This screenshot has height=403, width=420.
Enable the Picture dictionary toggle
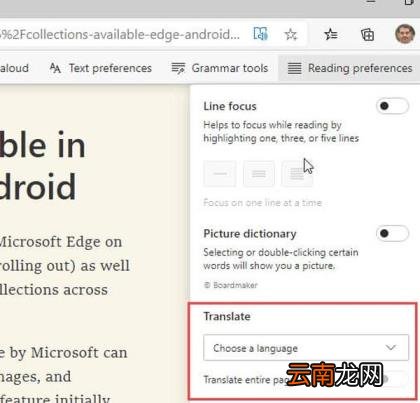point(392,233)
